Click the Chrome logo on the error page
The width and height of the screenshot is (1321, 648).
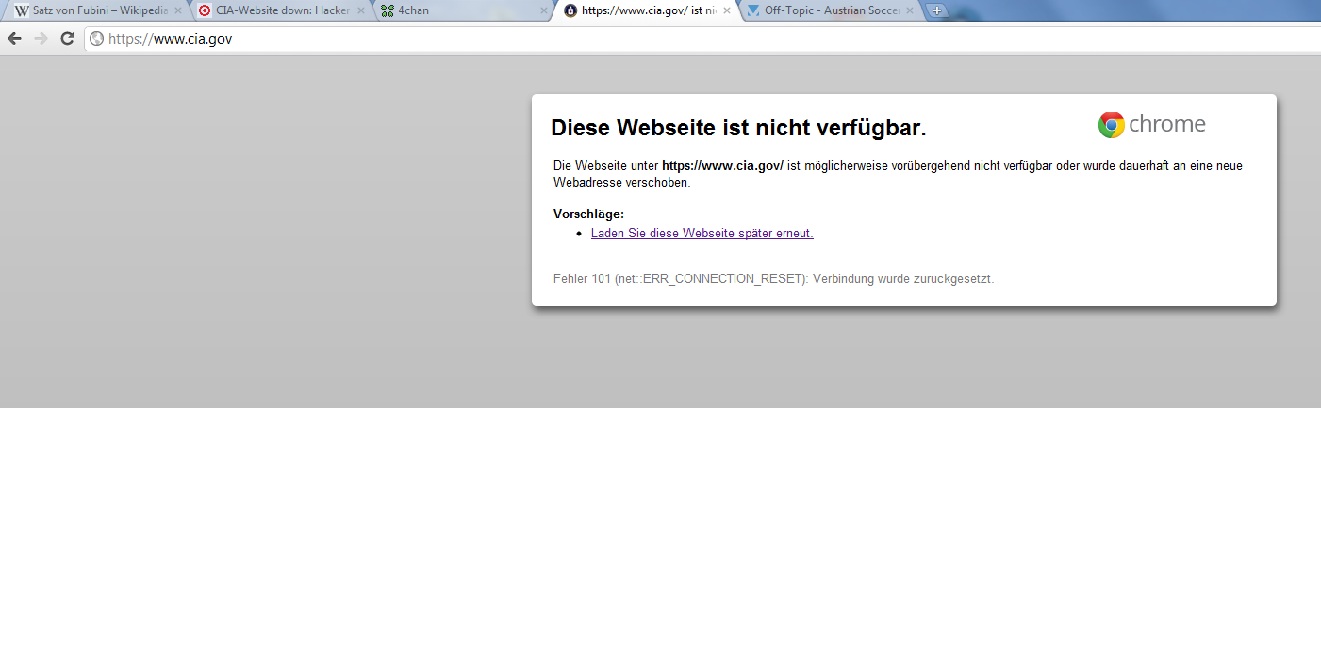coord(1151,125)
